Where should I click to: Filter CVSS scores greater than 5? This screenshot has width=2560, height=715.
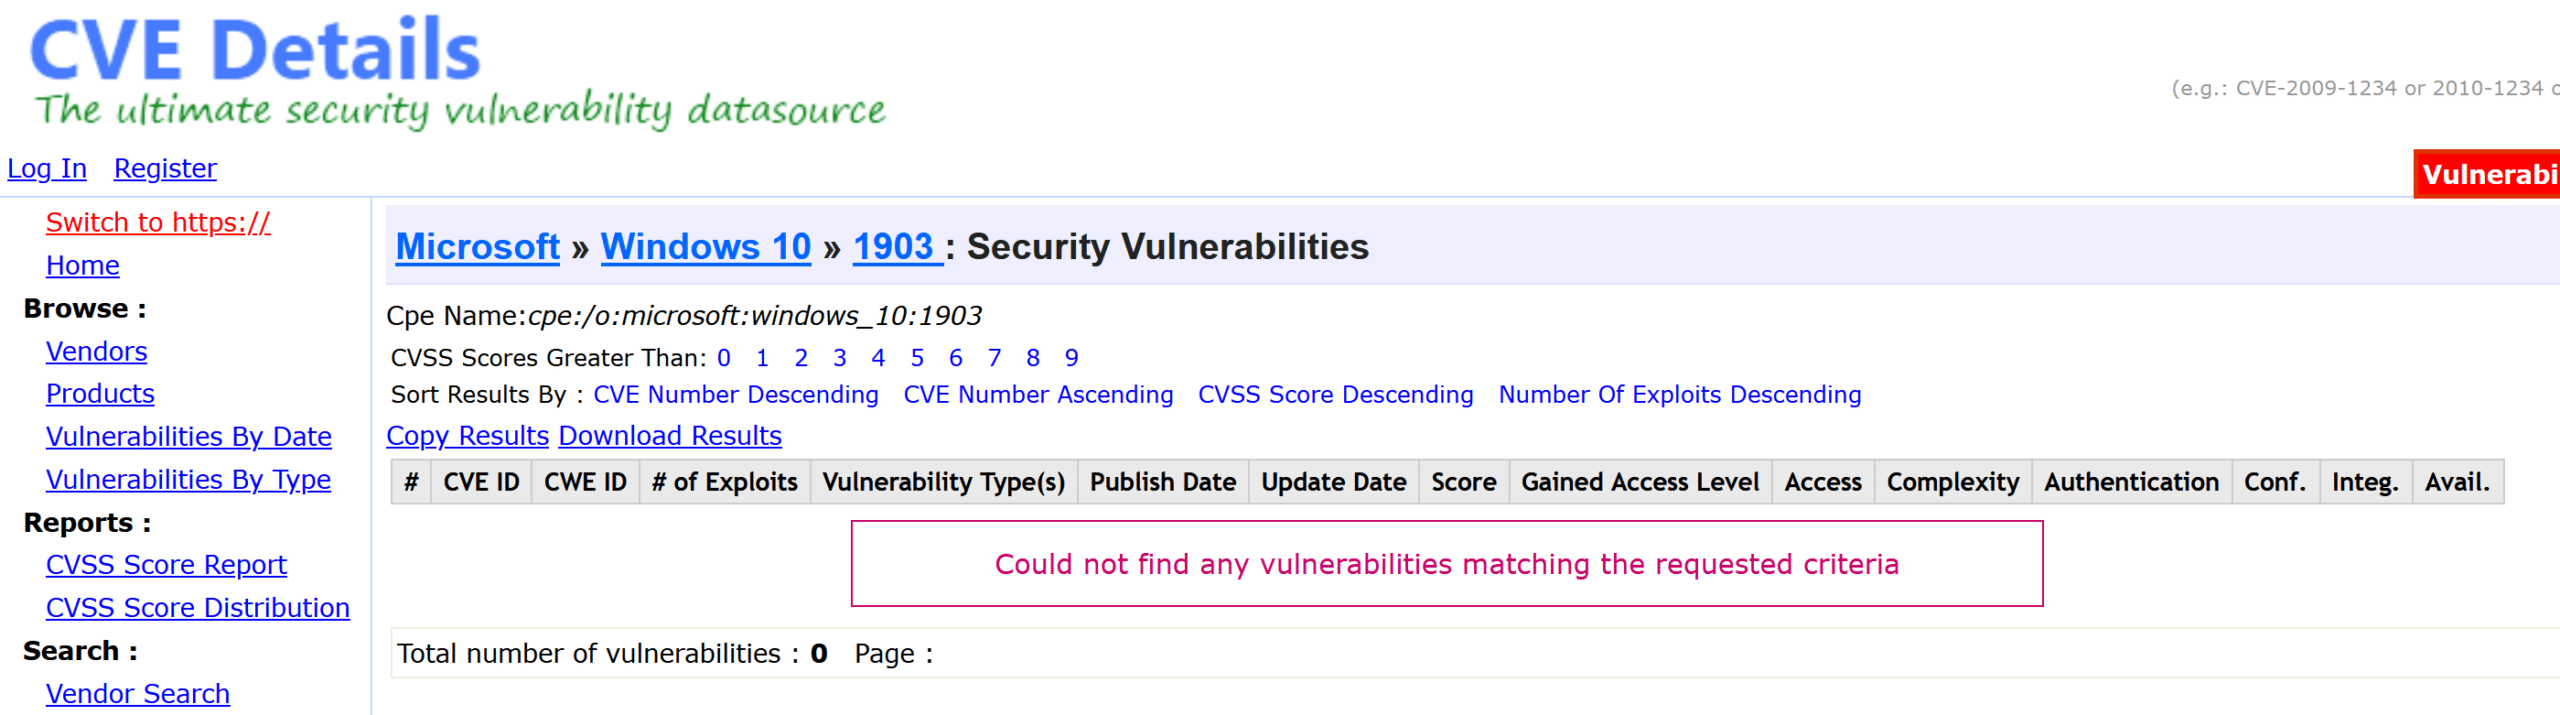[x=917, y=358]
